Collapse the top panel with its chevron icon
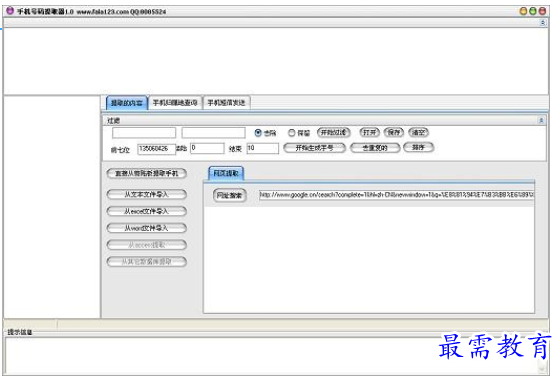Screen dimensions: 560x378 [x=543, y=23]
